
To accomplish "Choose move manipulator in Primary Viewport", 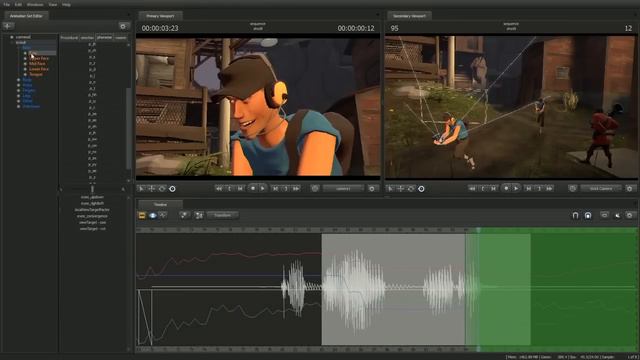I will pos(151,189).
